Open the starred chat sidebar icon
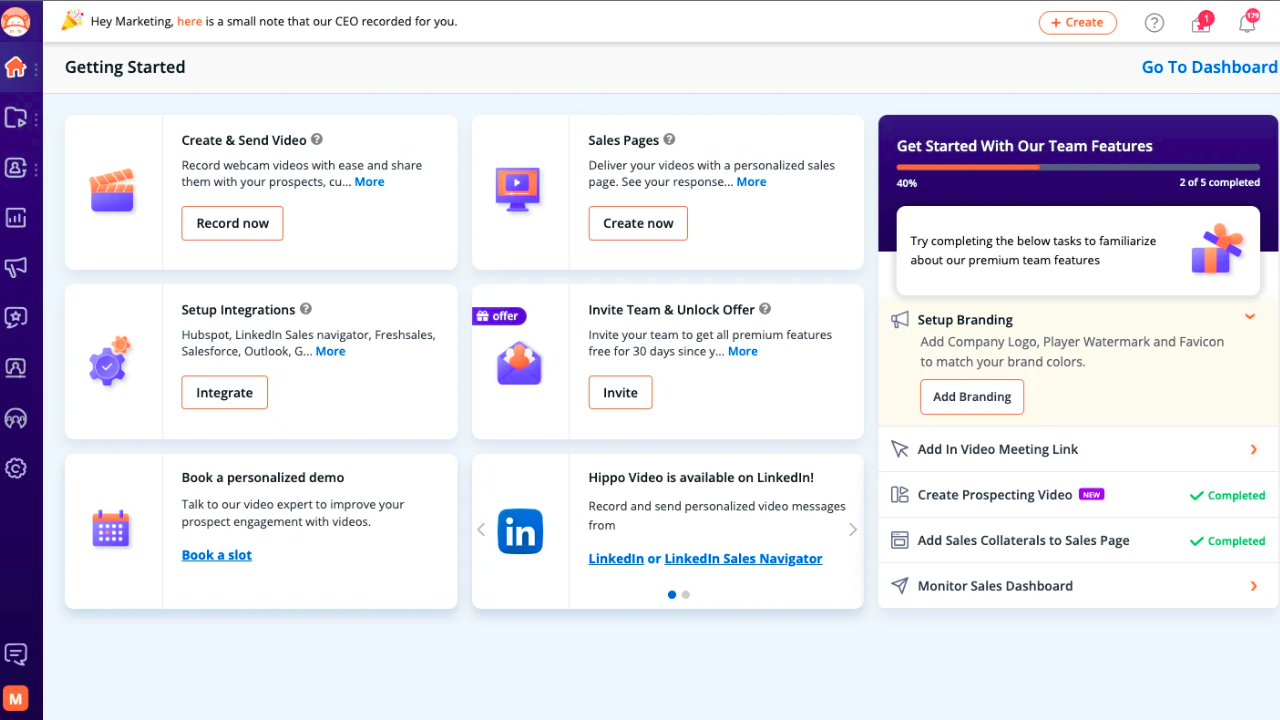 [15, 317]
